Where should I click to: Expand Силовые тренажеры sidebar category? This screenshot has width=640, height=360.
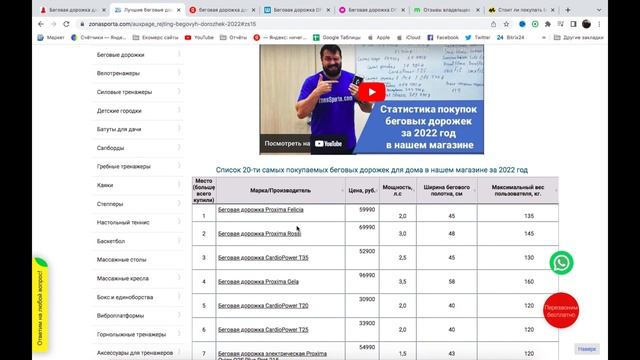[179, 91]
